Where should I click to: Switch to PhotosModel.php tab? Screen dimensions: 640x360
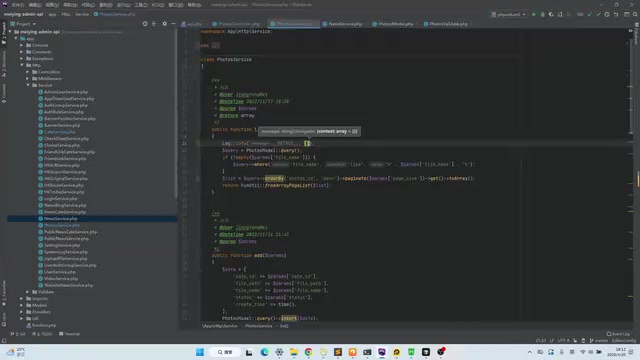(x=393, y=24)
